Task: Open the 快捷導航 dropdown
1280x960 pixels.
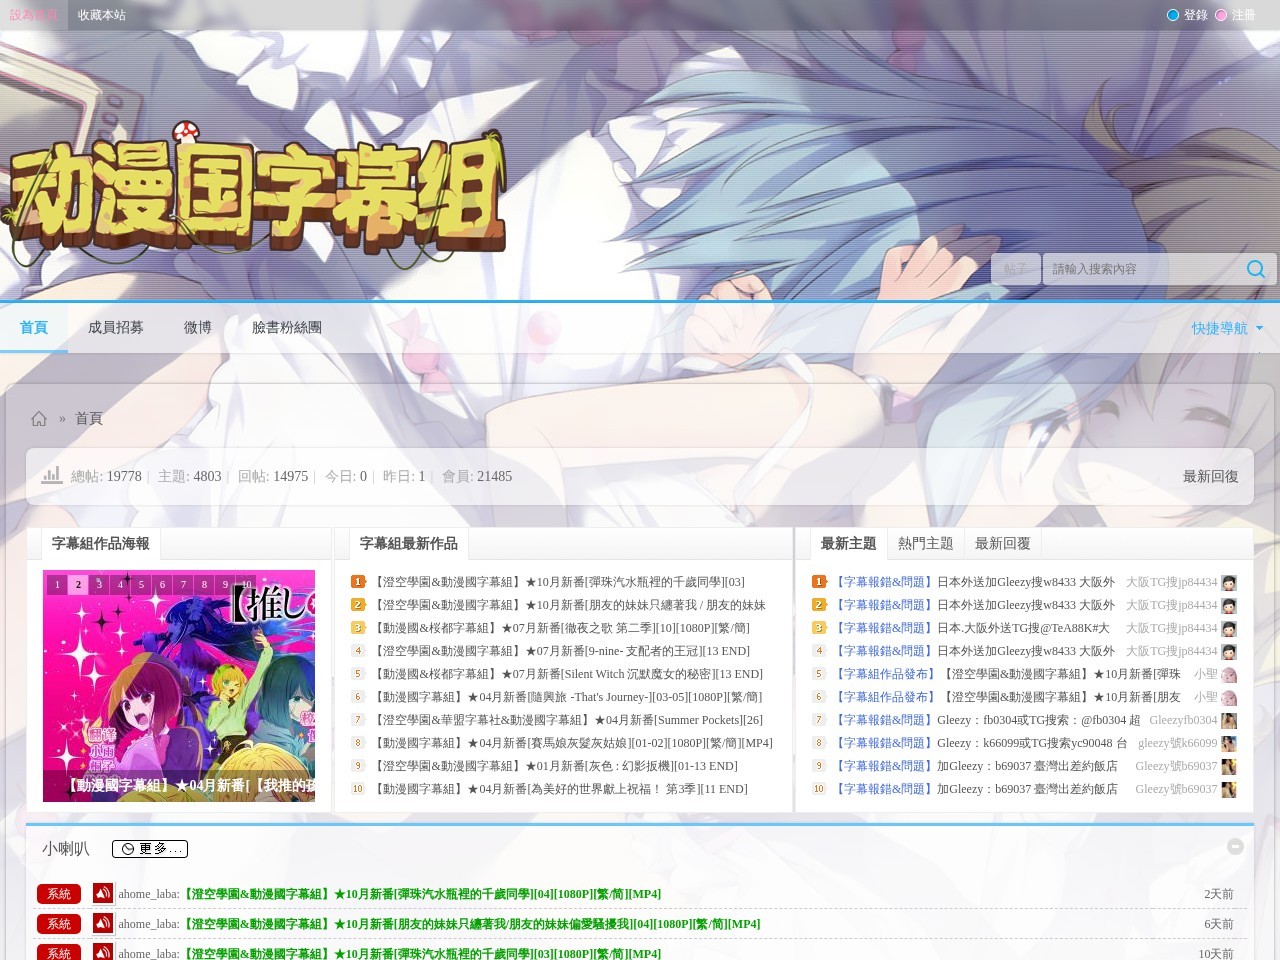Action: pos(1227,328)
